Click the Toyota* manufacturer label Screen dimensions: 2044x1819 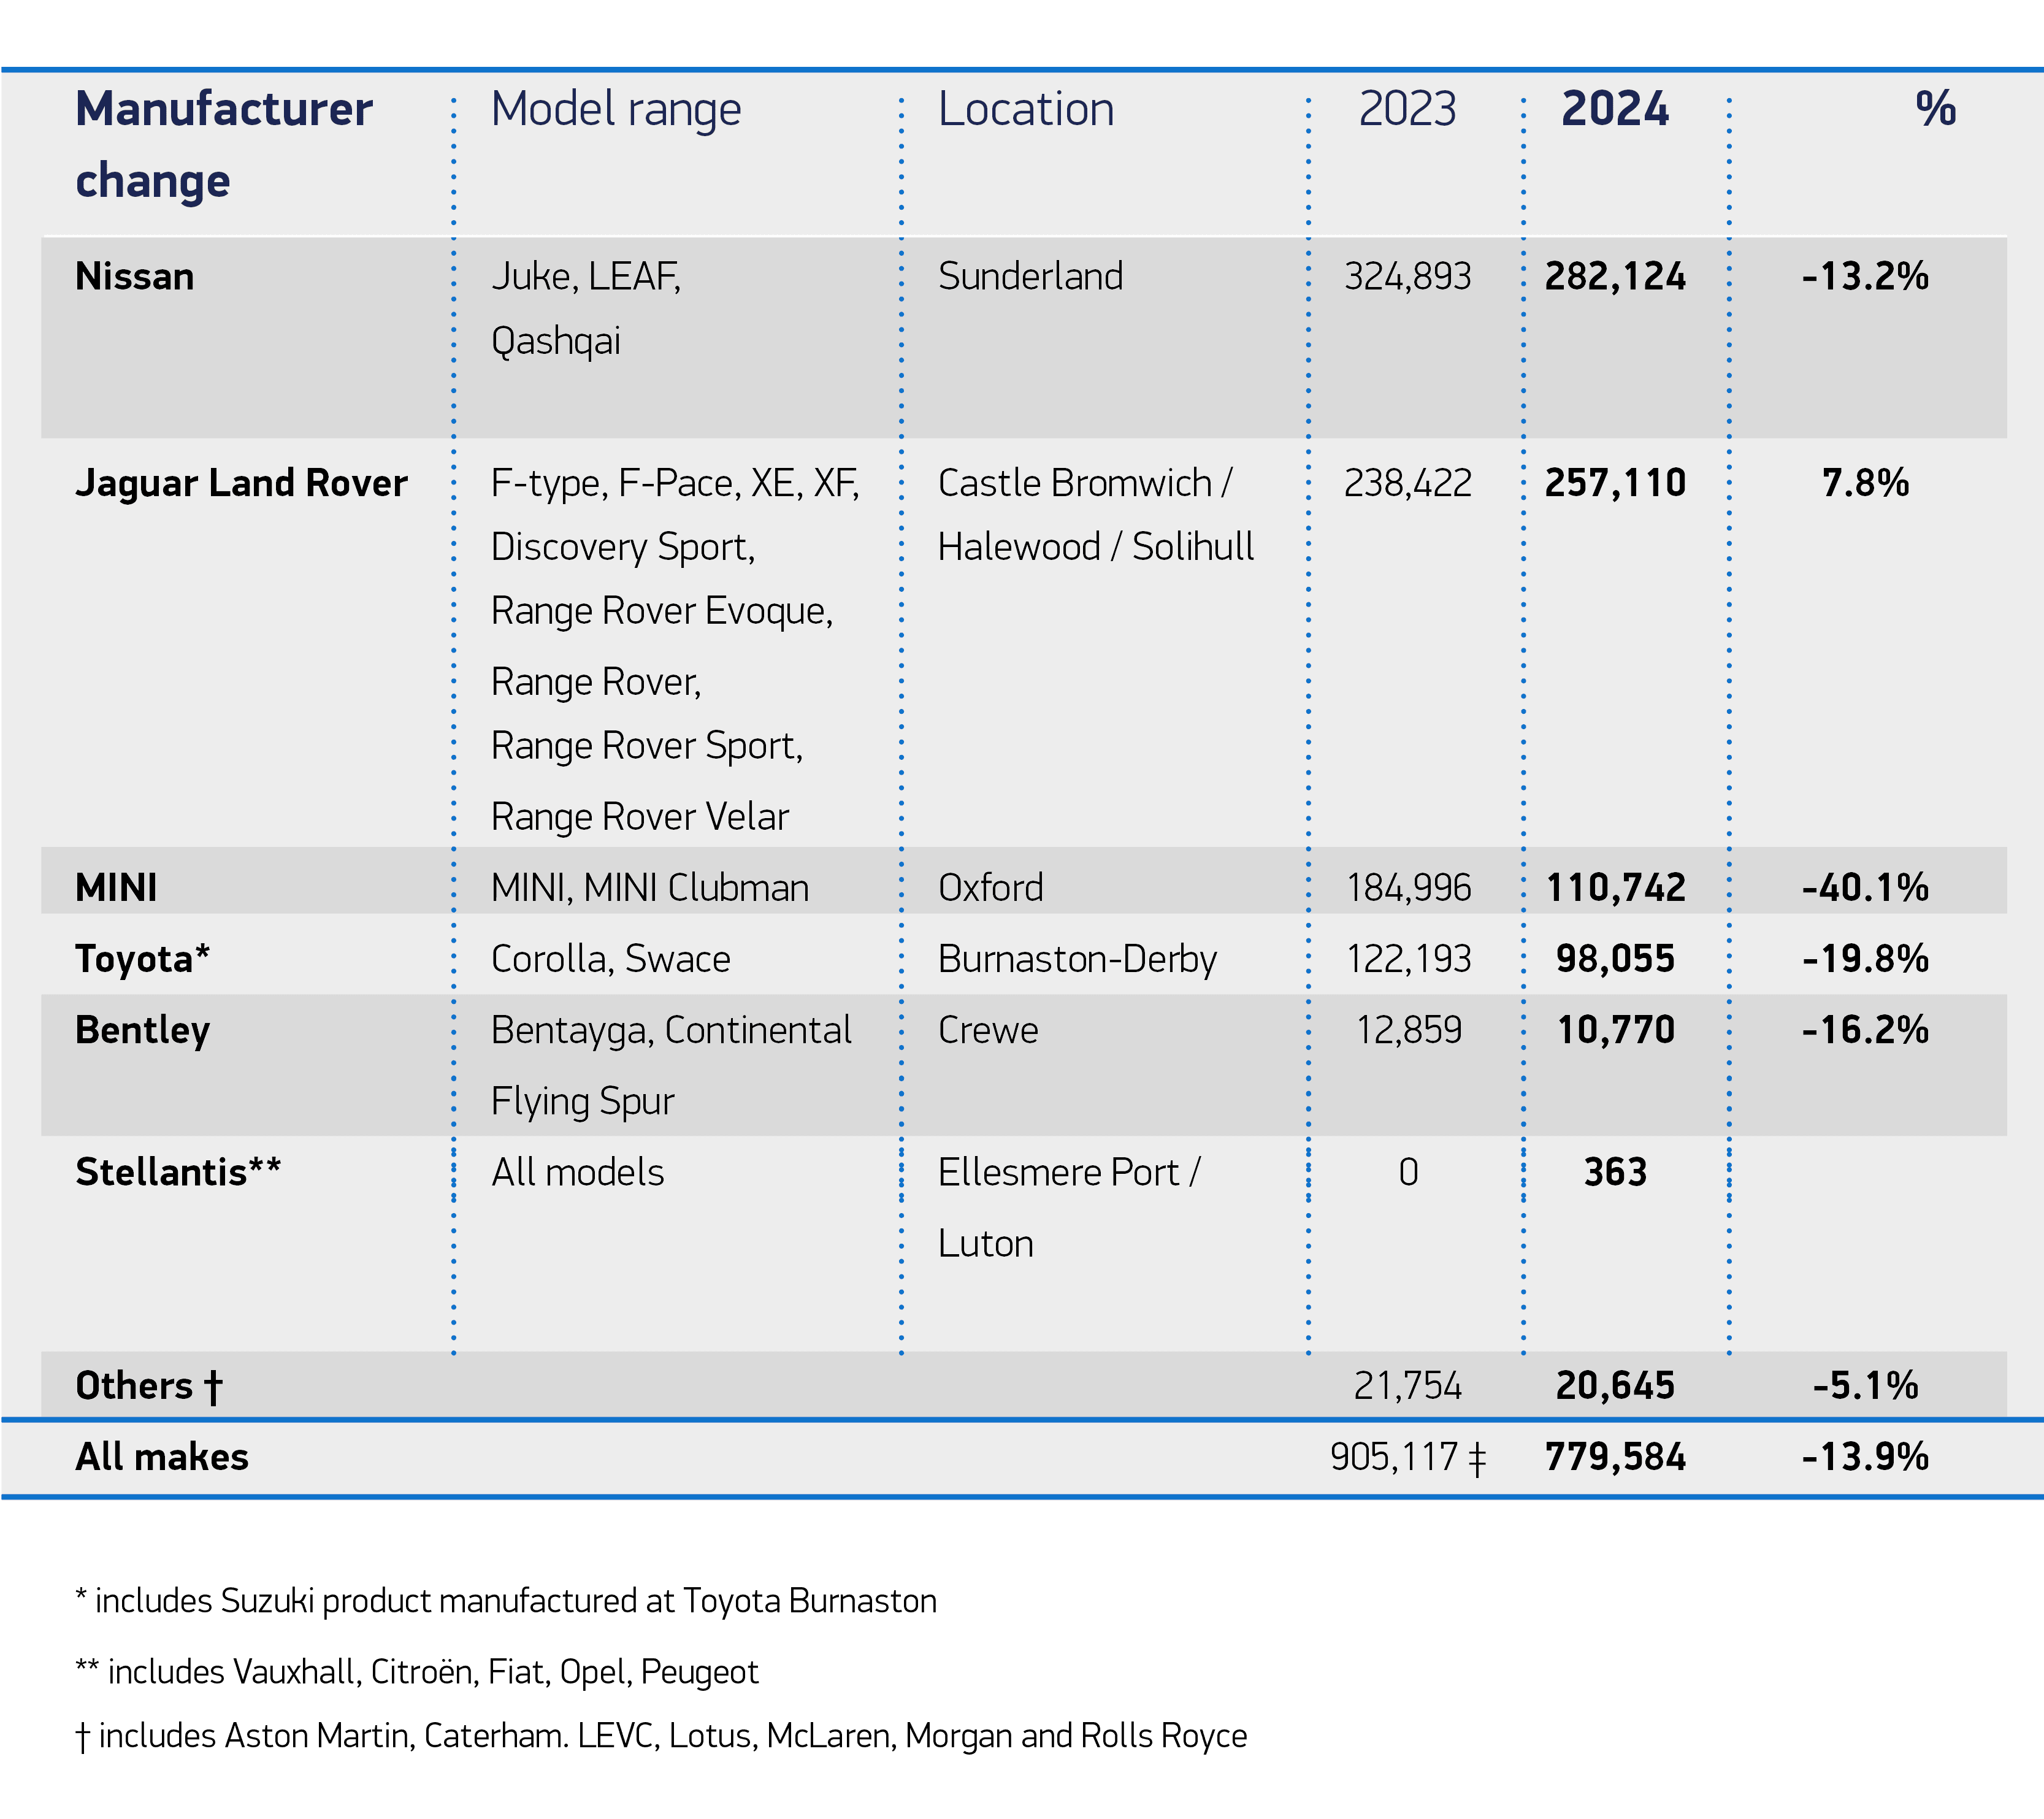142,959
